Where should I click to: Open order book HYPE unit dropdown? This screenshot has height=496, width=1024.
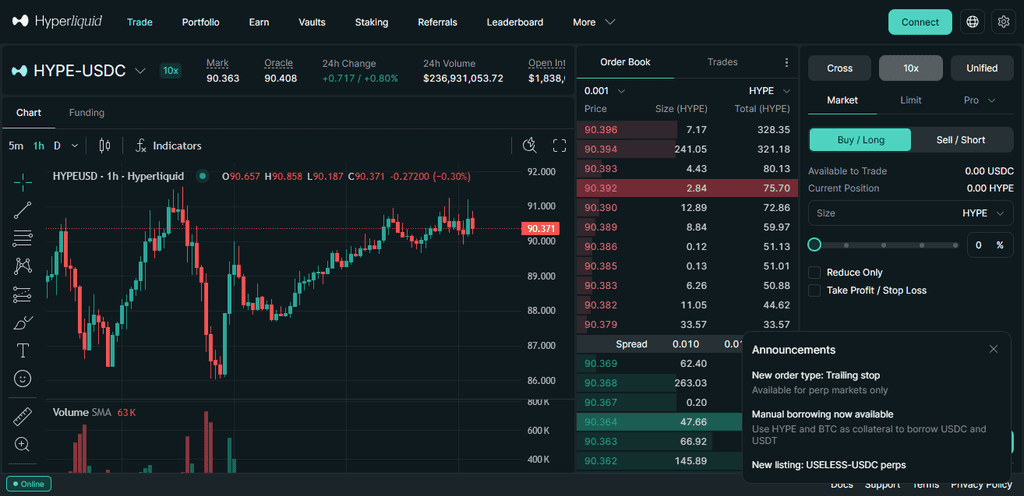pyautogui.click(x=769, y=91)
